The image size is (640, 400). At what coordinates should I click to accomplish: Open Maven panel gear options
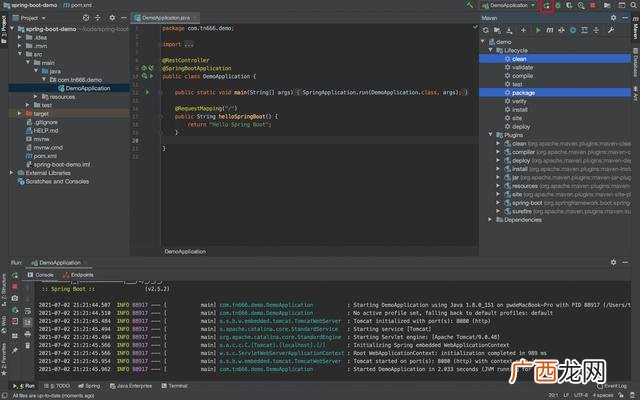pyautogui.click(x=613, y=18)
